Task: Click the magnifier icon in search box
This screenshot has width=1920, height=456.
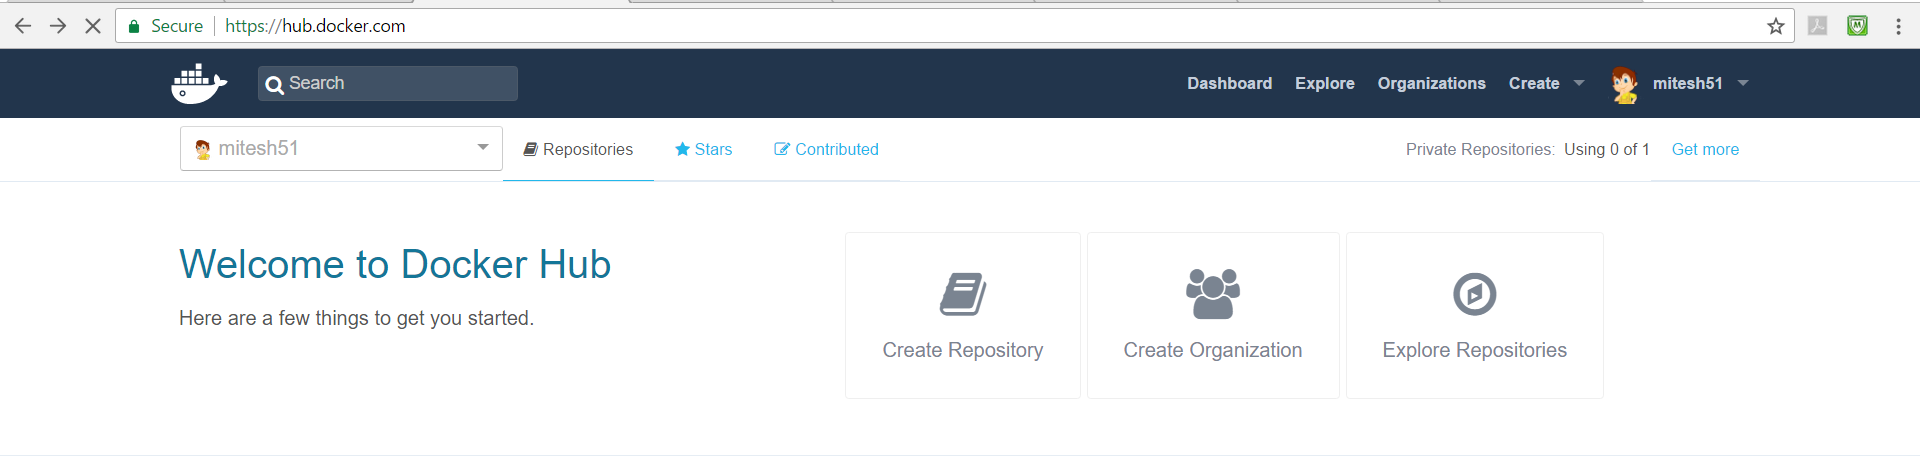Action: [x=274, y=85]
